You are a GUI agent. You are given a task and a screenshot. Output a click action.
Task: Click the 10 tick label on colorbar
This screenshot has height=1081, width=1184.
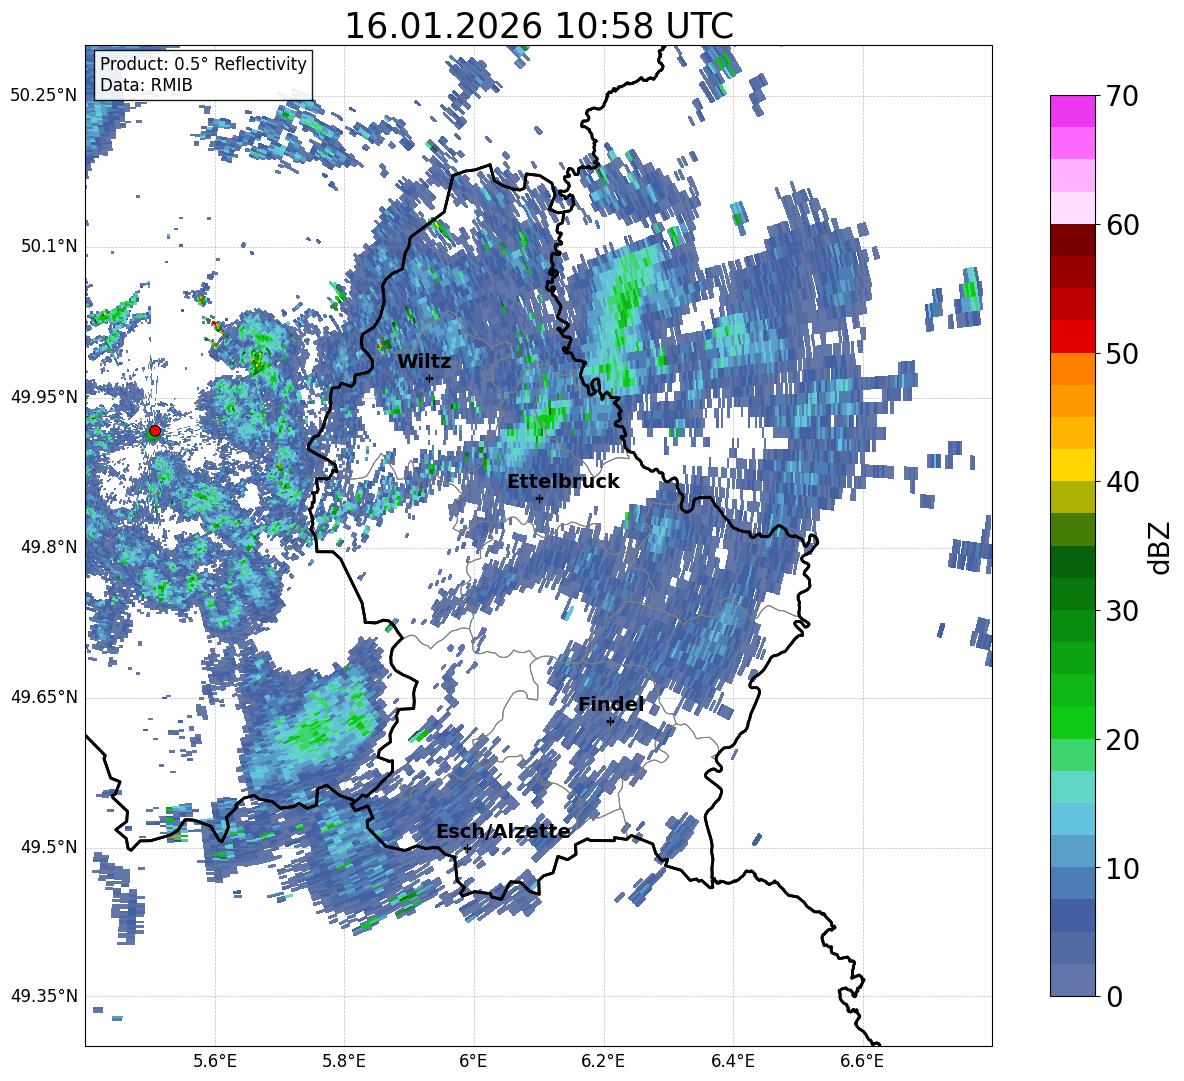(1121, 868)
